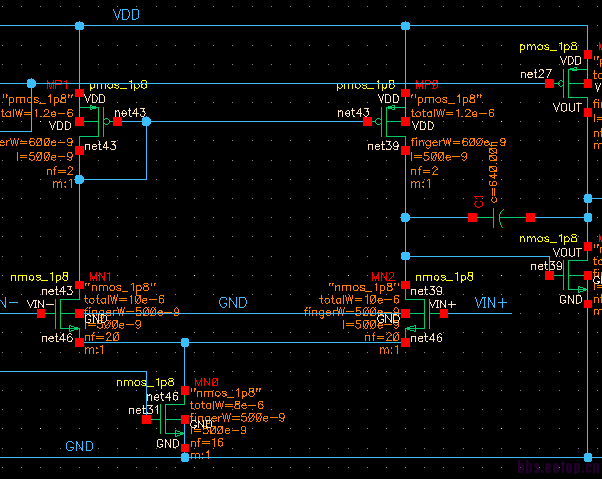
Task: Select MN2's nf=20 parameter
Action: click(x=382, y=337)
